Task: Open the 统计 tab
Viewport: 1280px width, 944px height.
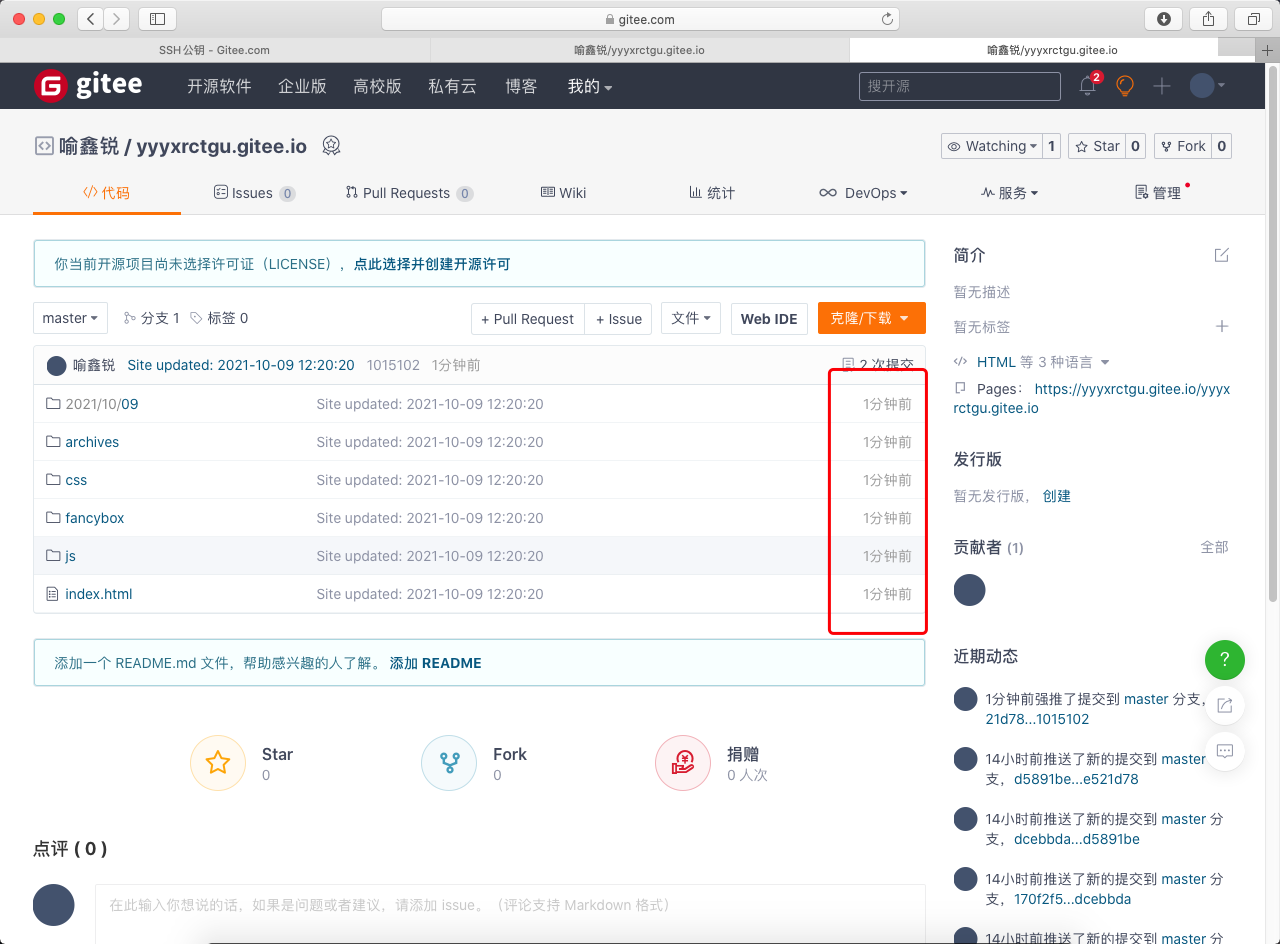Action: pos(712,193)
